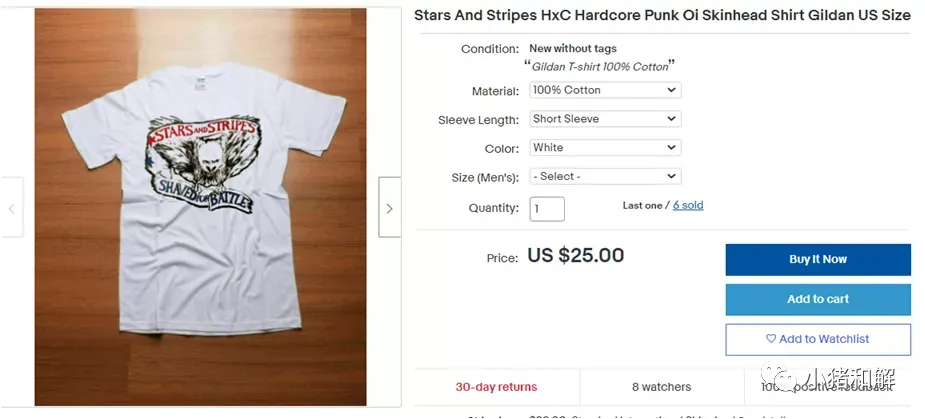The width and height of the screenshot is (925, 419).
Task: Open the Material dropdown
Action: coord(605,90)
